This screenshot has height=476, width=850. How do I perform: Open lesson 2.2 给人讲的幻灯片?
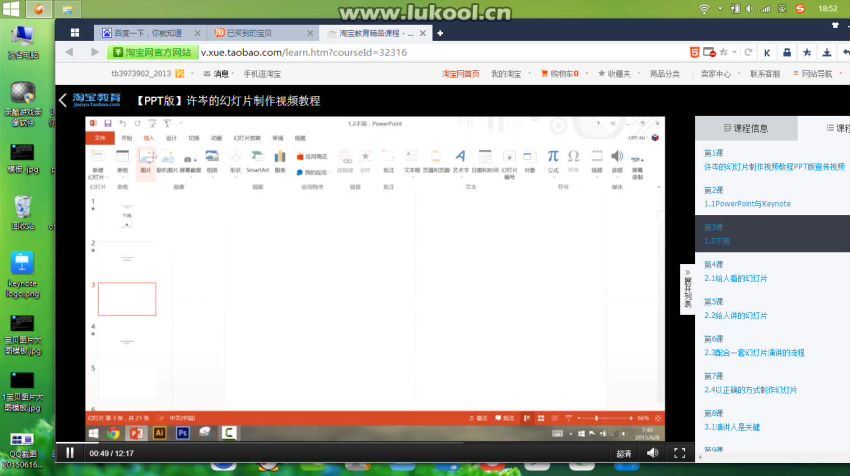[x=735, y=315]
